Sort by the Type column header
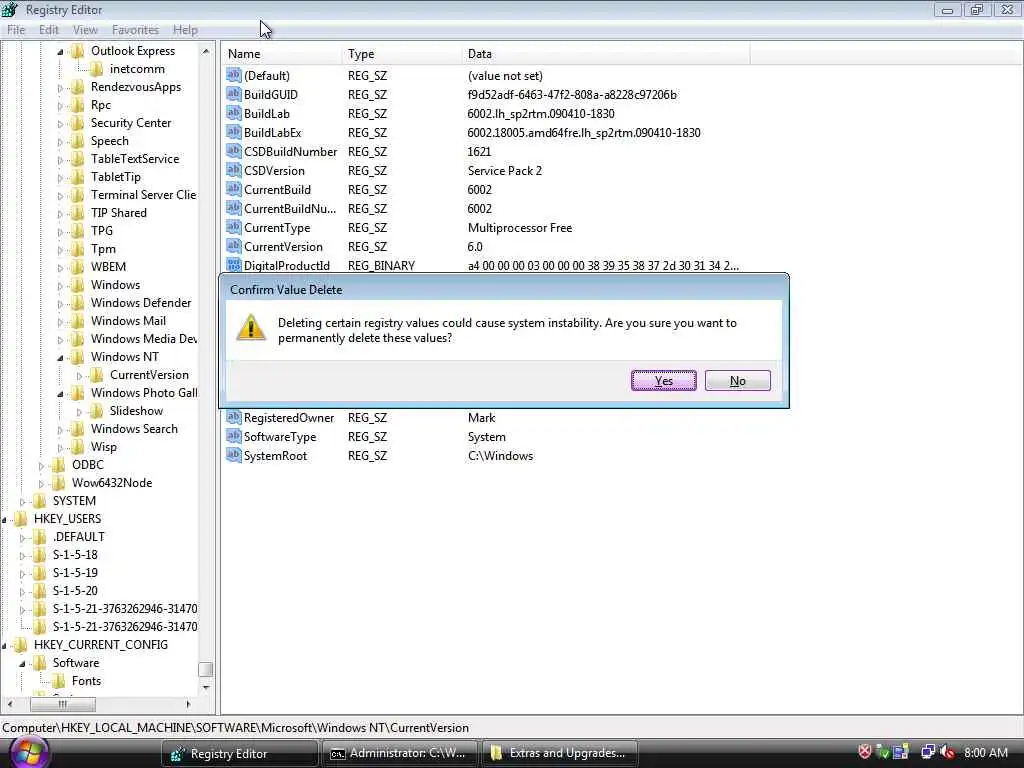 tap(400, 54)
